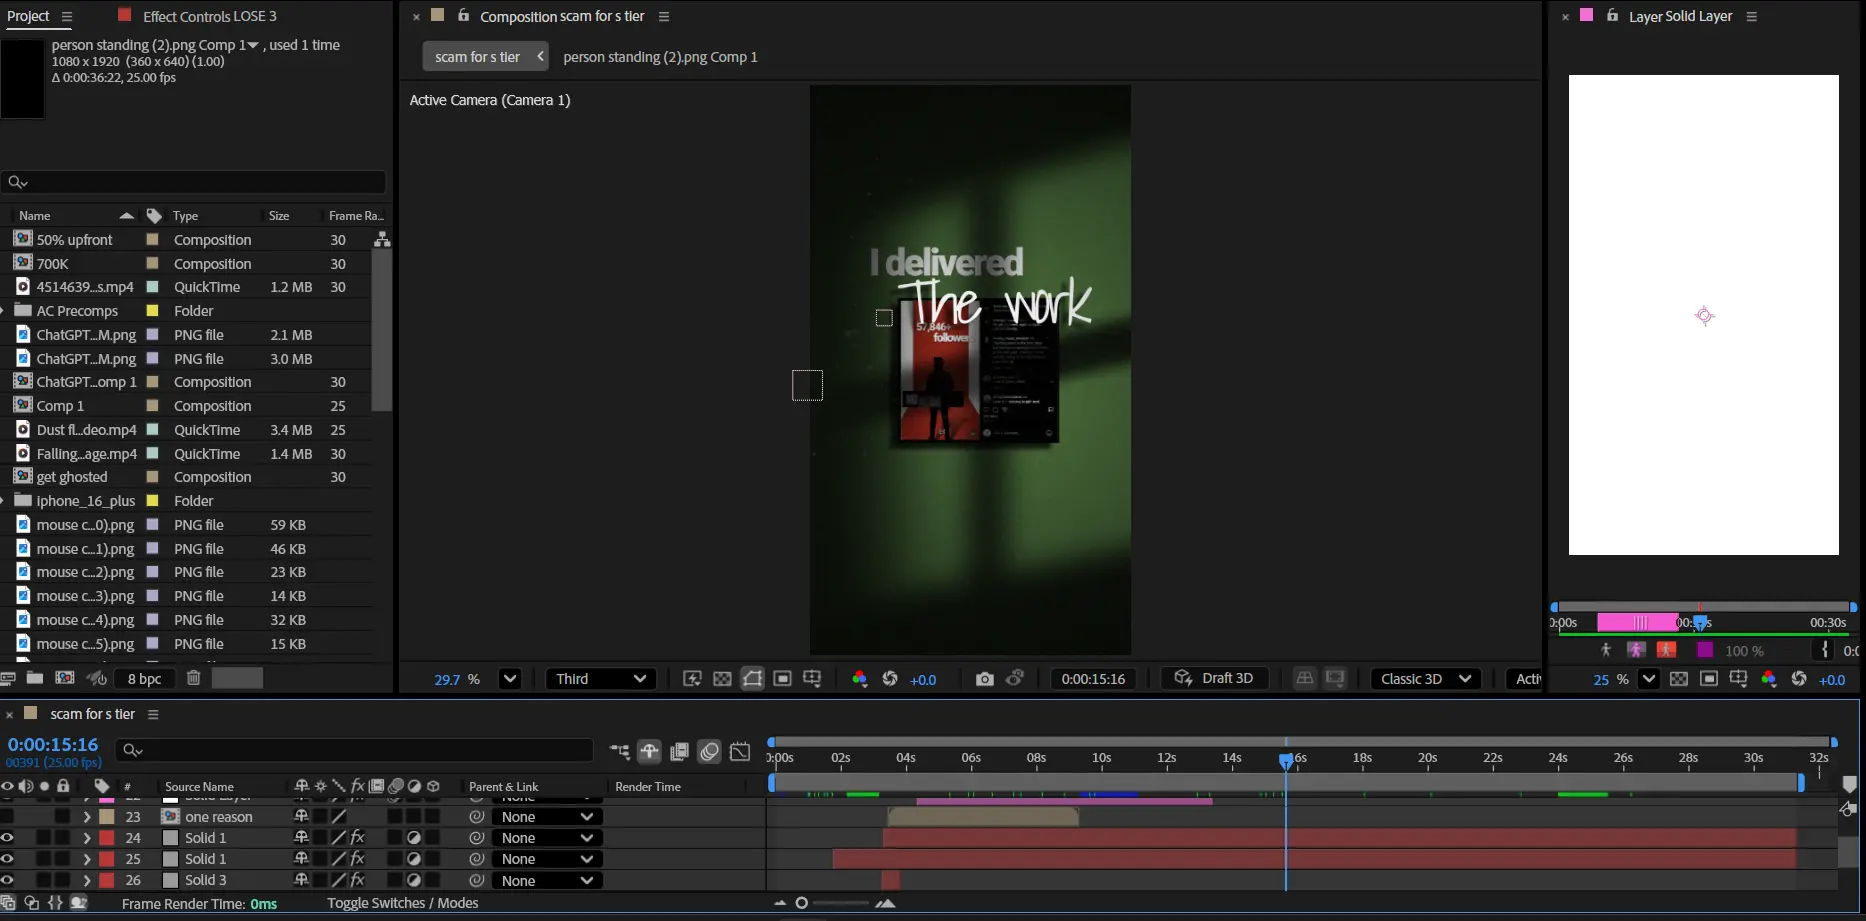
Task: Click the Frame Blending icon in timeline
Action: (679, 752)
